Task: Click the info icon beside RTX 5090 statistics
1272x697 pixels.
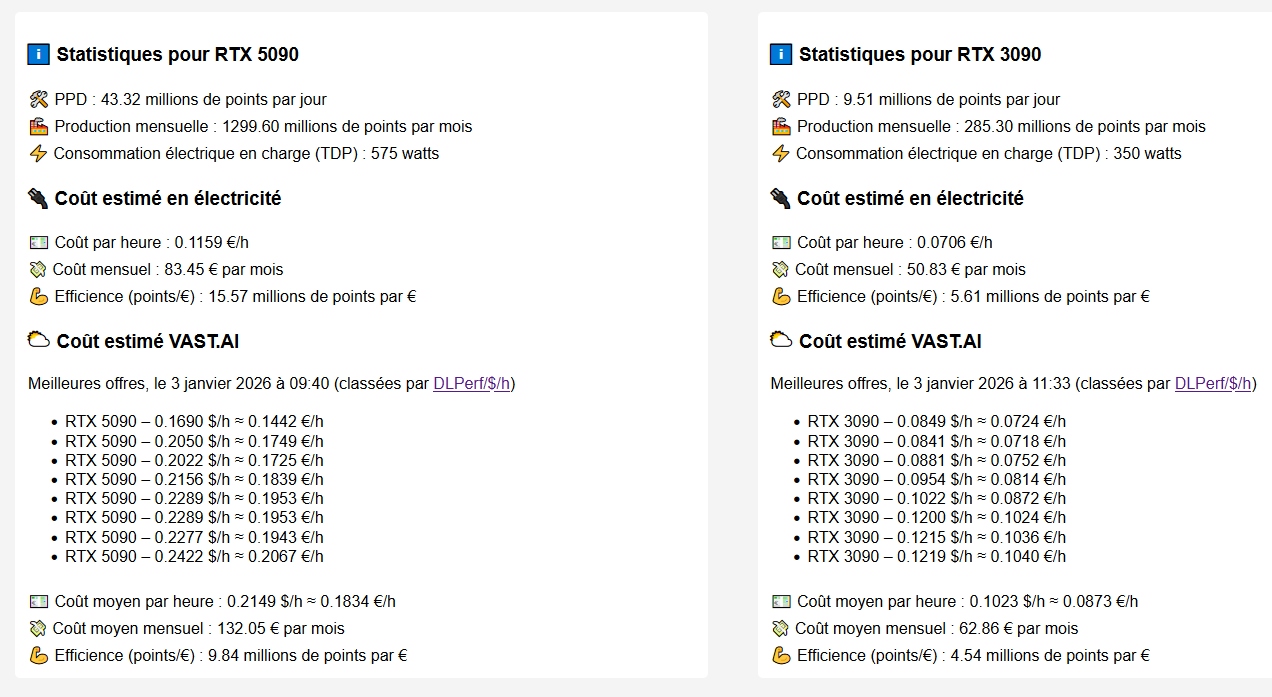Action: click(38, 55)
